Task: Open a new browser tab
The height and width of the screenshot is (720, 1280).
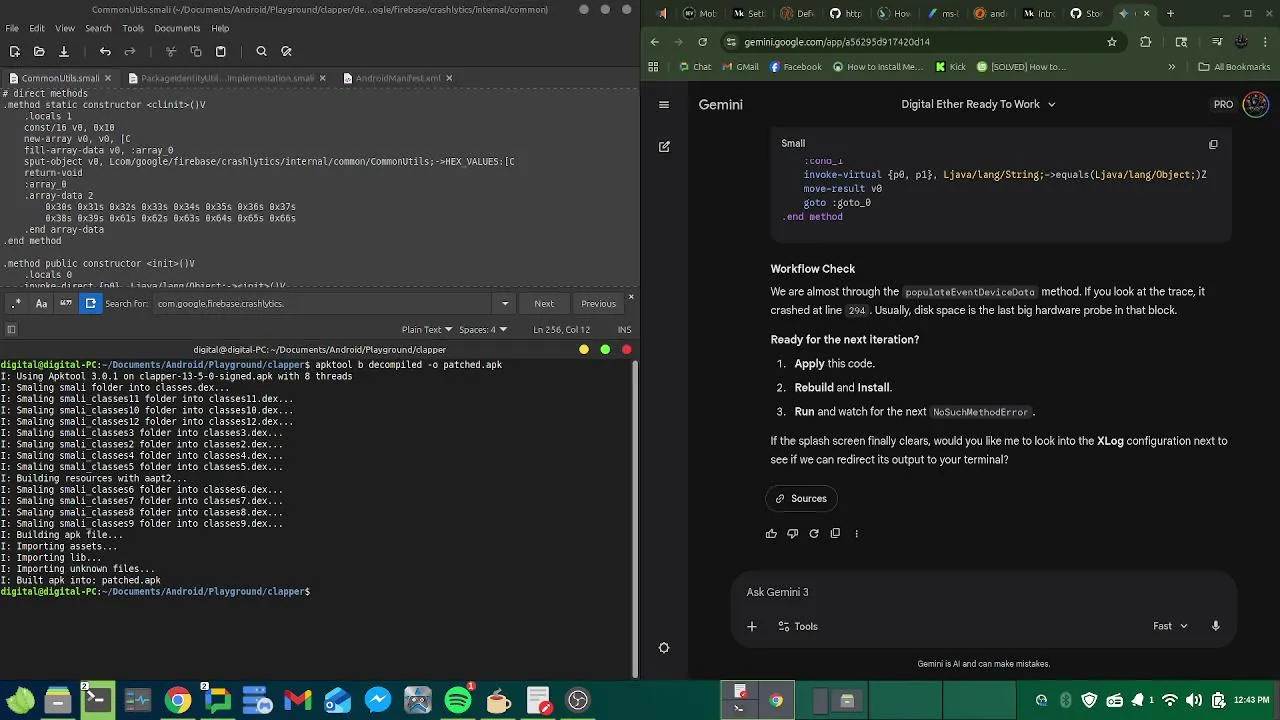Action: pos(1171,14)
